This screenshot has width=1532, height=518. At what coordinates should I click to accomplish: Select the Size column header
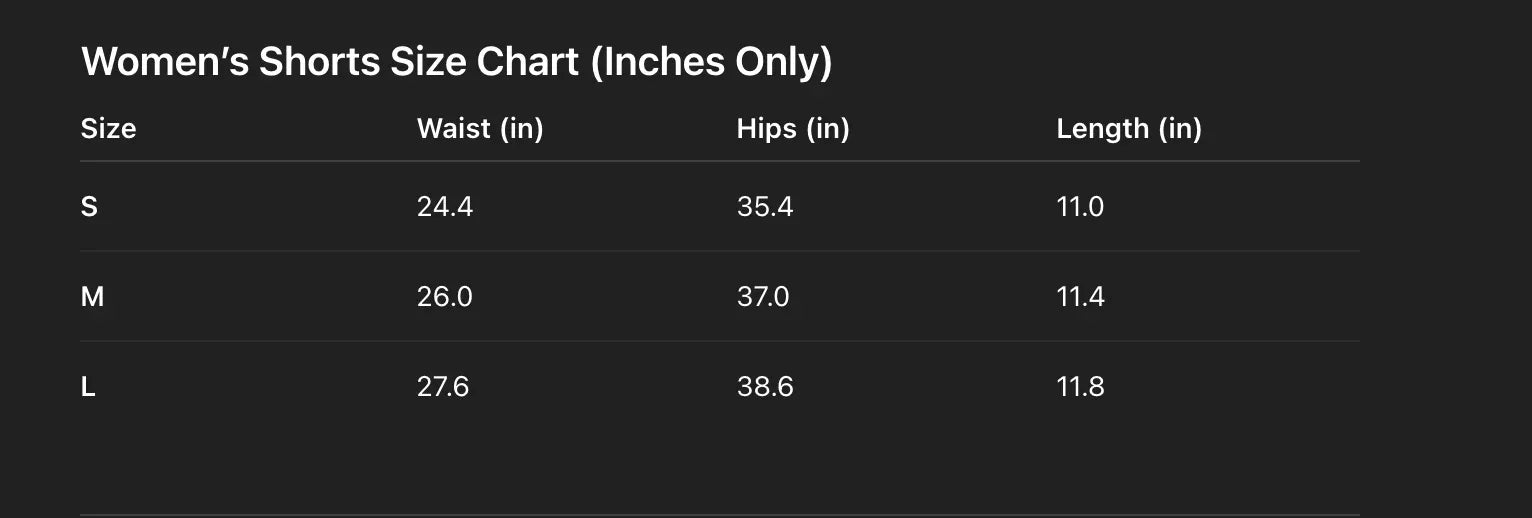[108, 129]
